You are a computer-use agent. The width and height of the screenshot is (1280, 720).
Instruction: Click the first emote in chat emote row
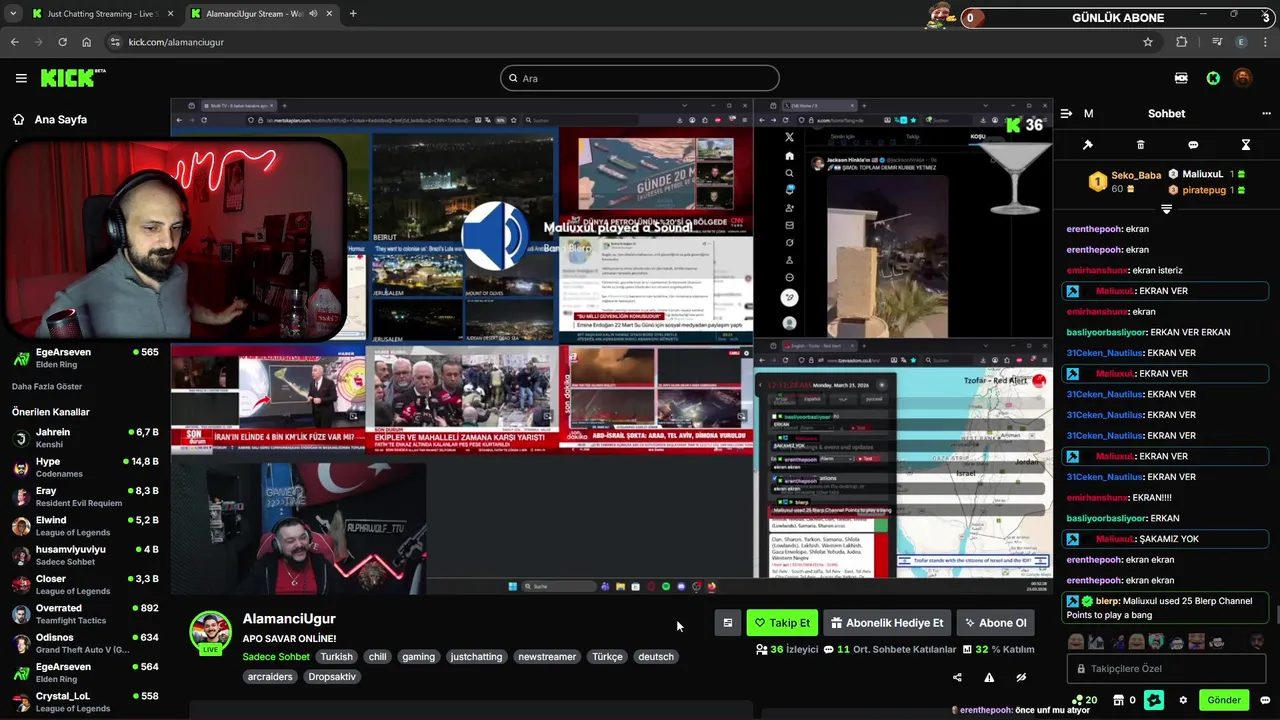[x=1074, y=642]
